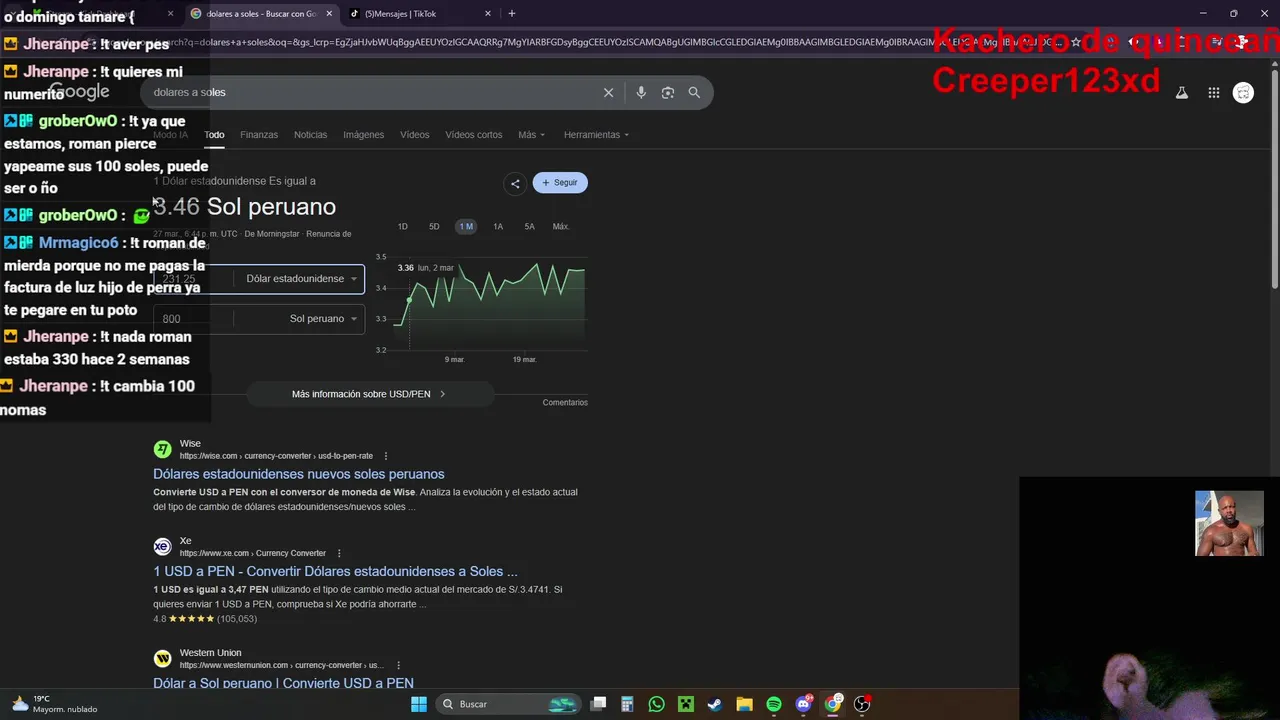Open more options for Xe result
This screenshot has width=1280, height=720.
point(339,553)
